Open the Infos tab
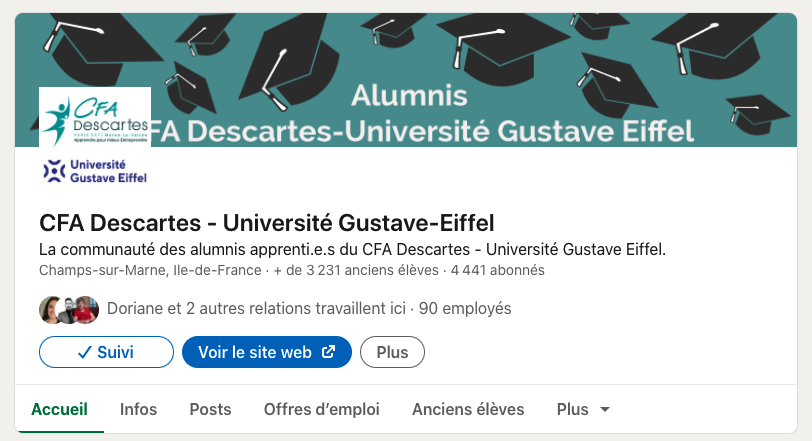Viewport: 812px width, 441px height. click(138, 409)
